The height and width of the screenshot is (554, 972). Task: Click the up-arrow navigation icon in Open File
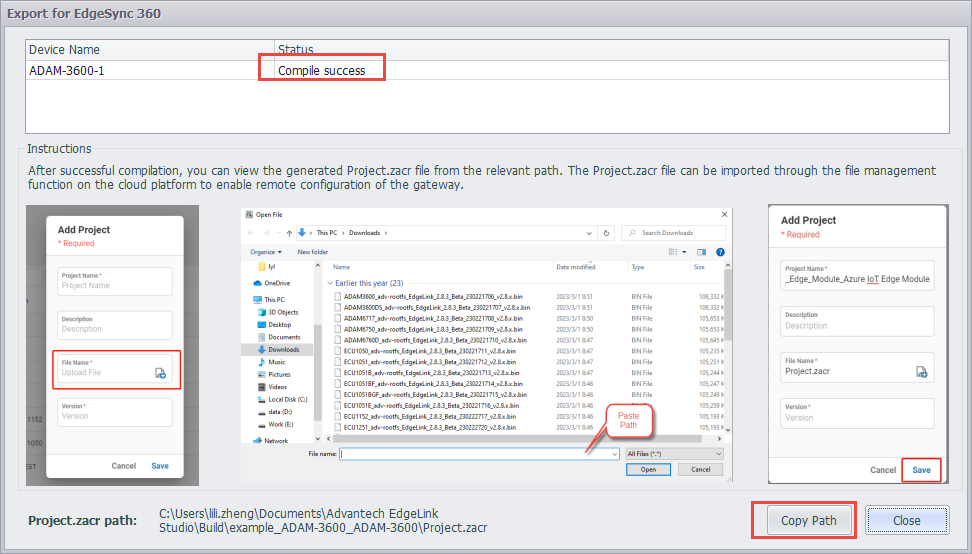tap(287, 233)
